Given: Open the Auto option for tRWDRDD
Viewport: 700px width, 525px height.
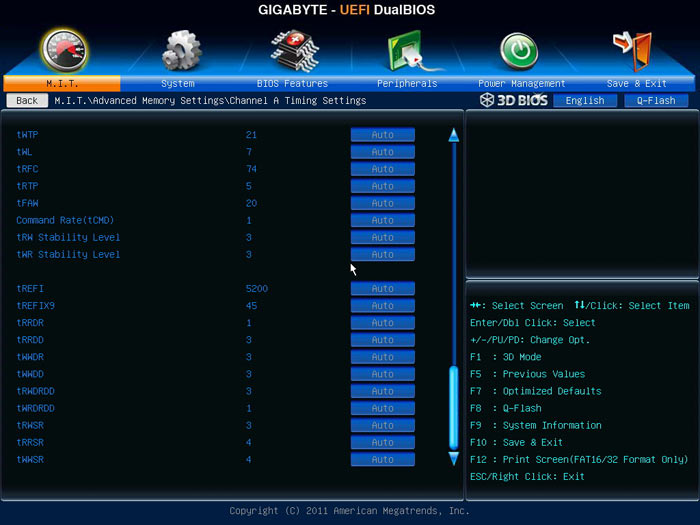Looking at the screenshot, I should tap(383, 391).
